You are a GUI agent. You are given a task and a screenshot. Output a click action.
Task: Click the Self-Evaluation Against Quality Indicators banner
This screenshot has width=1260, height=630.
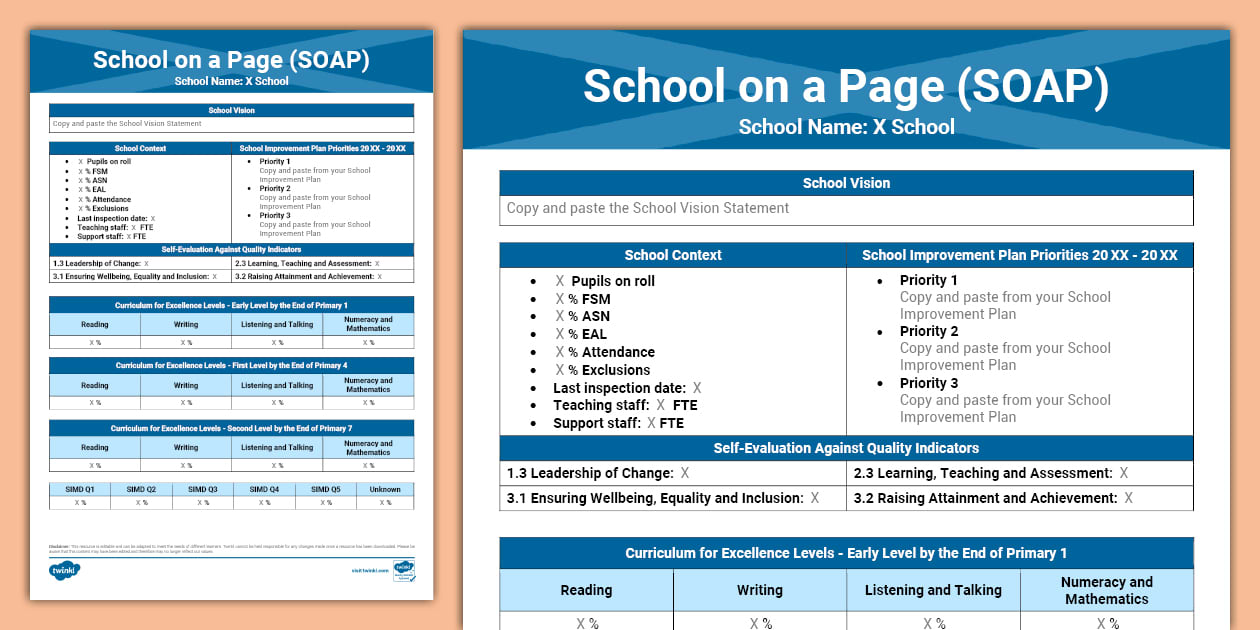[x=846, y=448]
